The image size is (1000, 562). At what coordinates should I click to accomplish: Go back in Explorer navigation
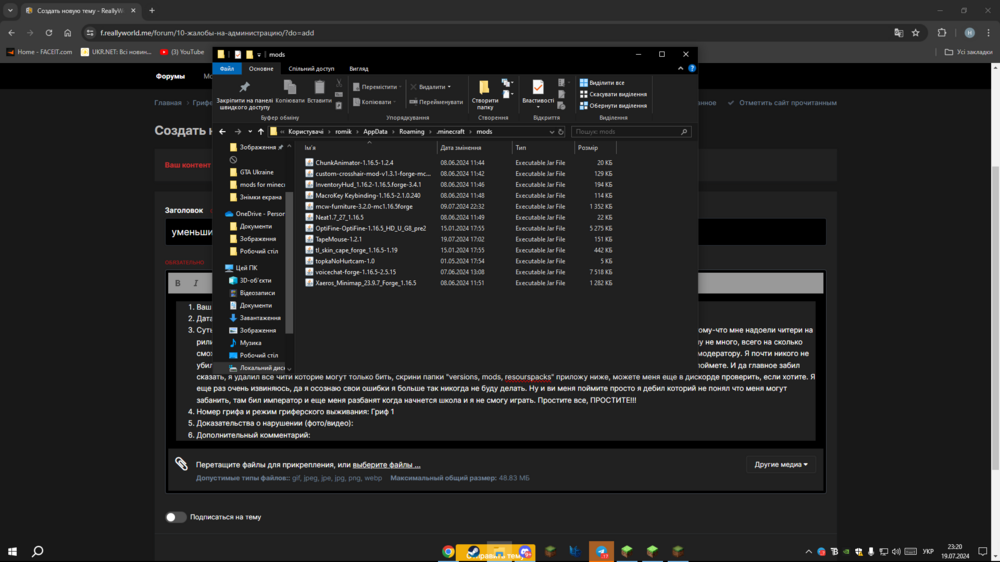click(x=222, y=131)
